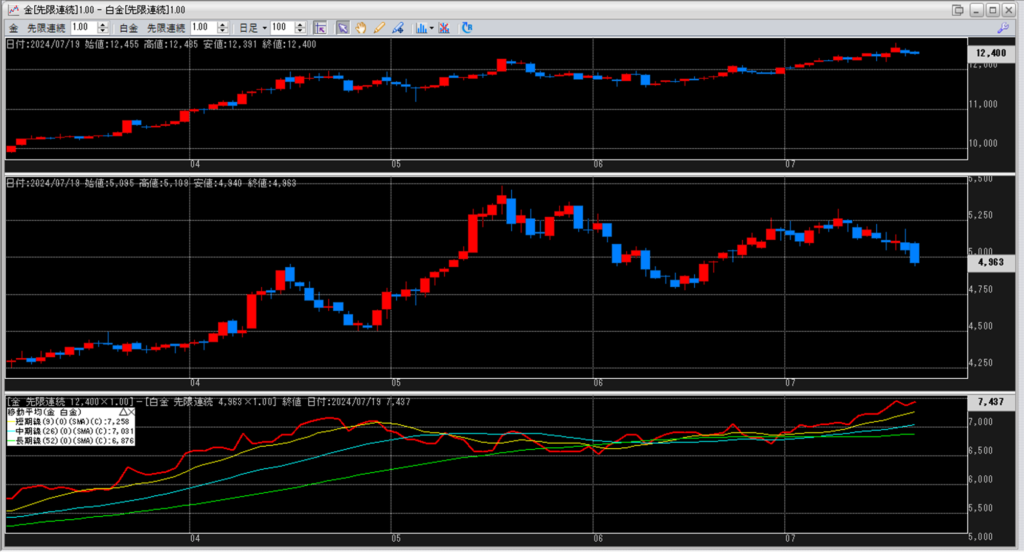Open the wrench settings icon
Viewport: 1024px width, 552px height.
click(1003, 28)
